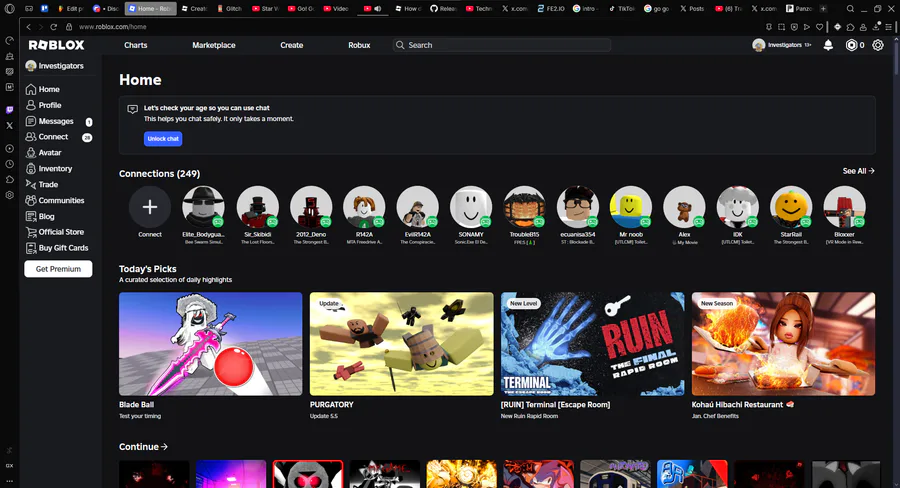This screenshot has width=900, height=488.
Task: Open Elite_Bodygua... connection avatar
Action: (203, 207)
